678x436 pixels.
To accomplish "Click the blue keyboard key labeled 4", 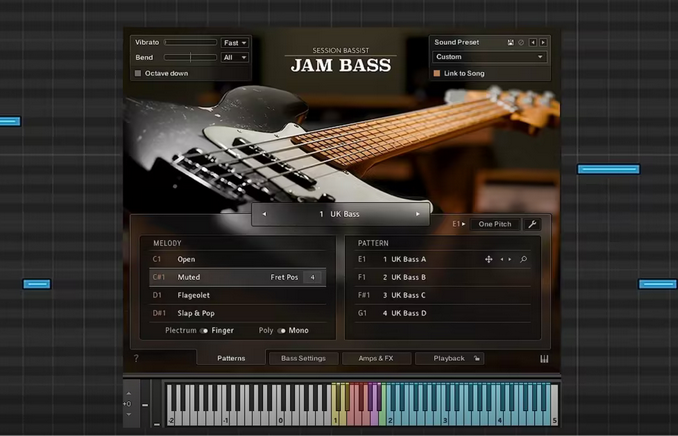I will click(x=499, y=419).
